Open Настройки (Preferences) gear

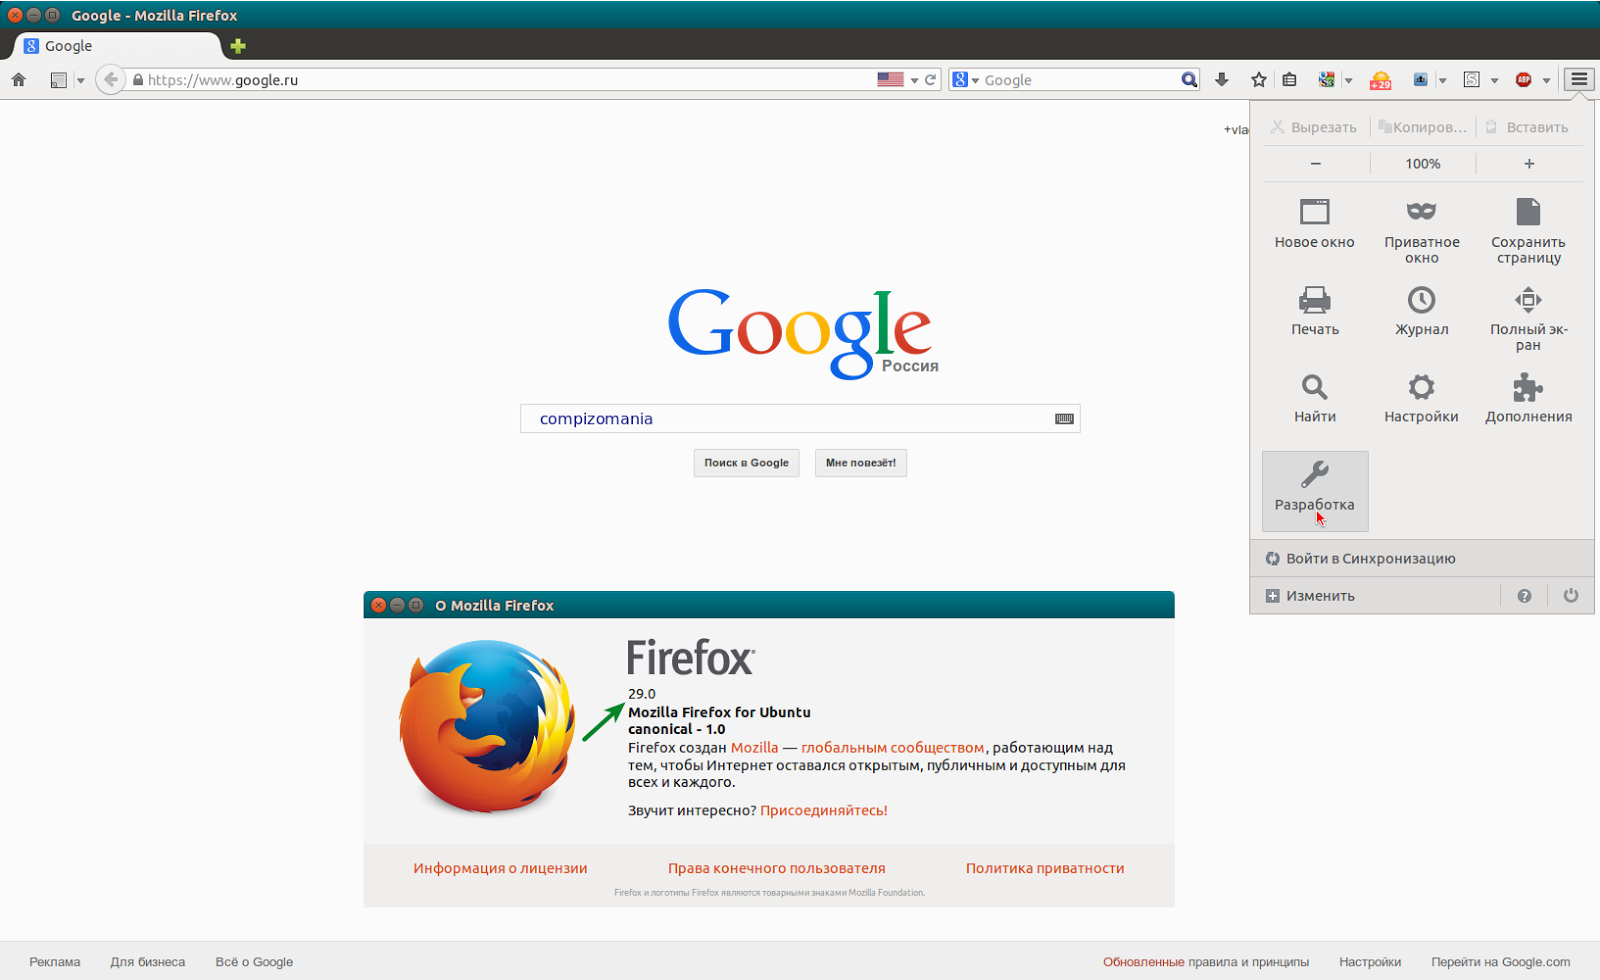point(1421,398)
